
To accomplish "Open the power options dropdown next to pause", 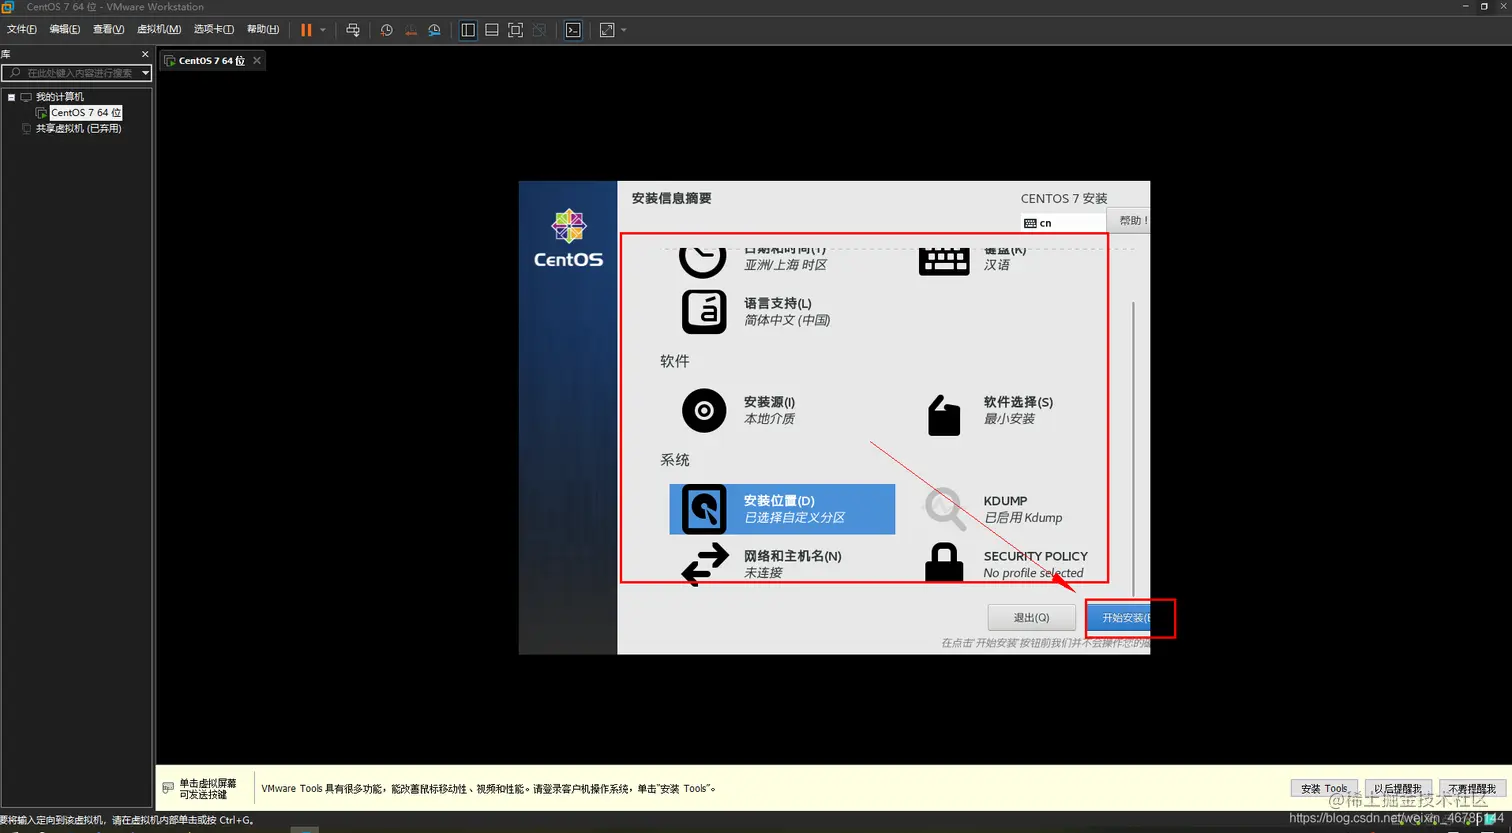I will click(x=323, y=30).
